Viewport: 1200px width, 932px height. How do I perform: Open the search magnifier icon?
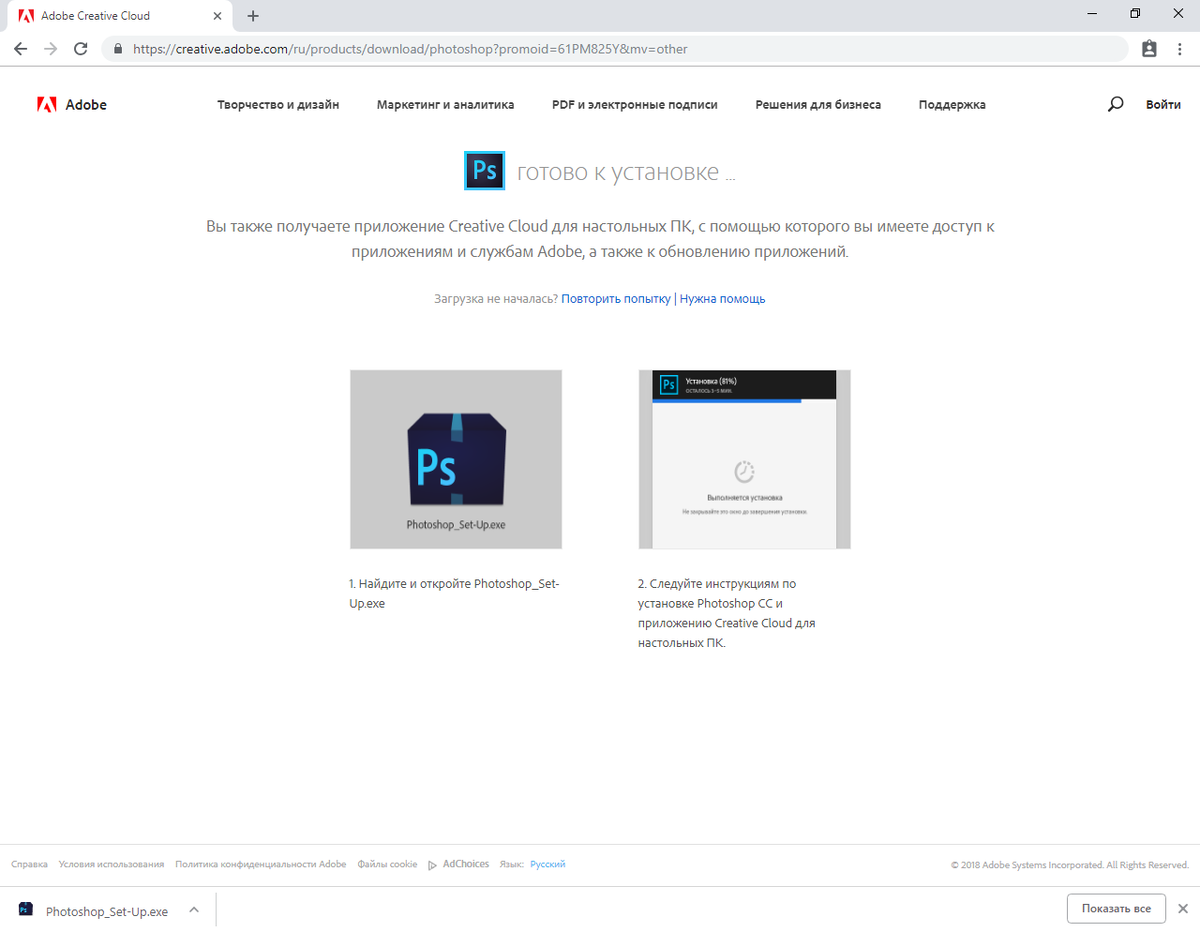coord(1115,104)
